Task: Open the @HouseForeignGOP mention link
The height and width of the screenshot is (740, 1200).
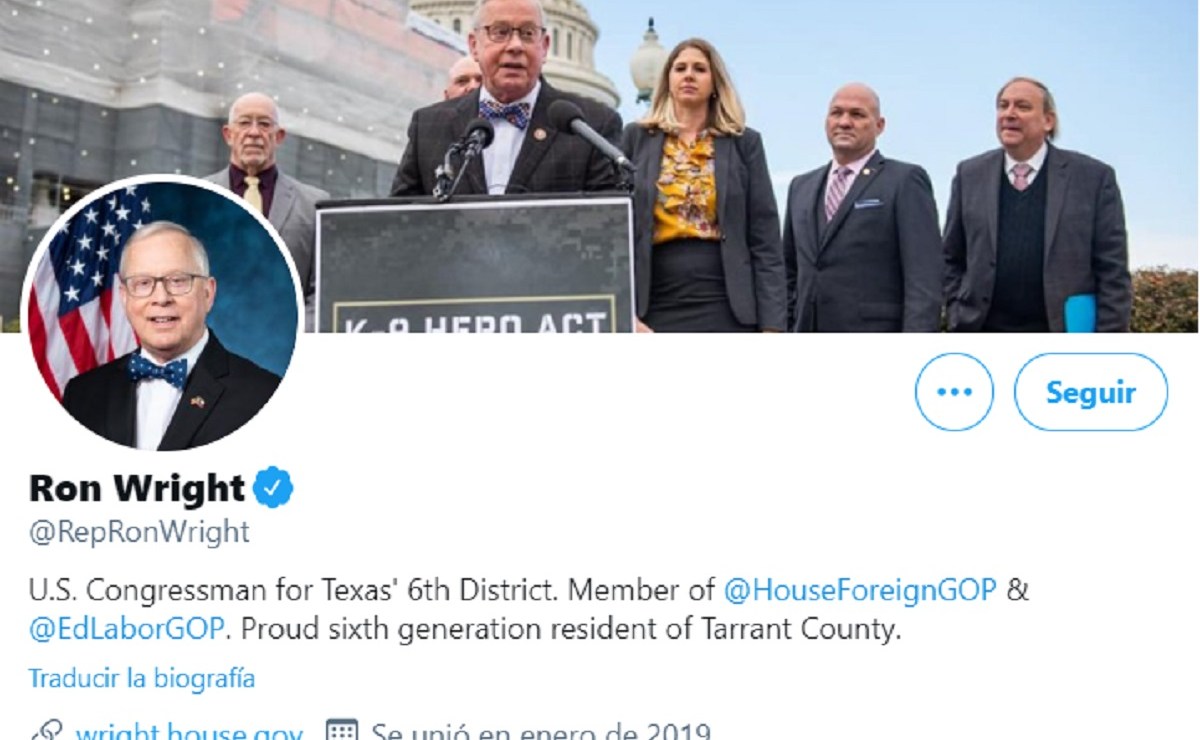Action: (x=860, y=590)
